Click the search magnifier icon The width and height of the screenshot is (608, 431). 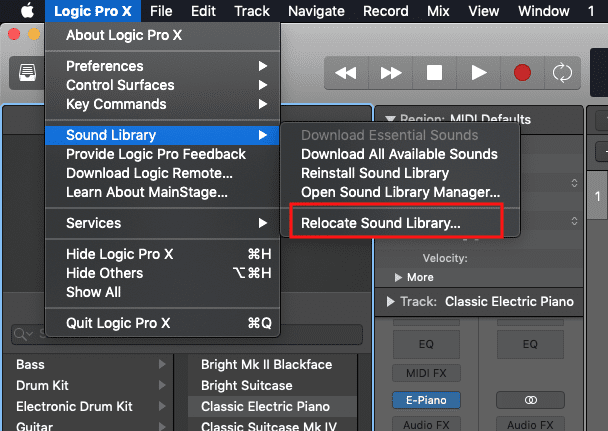coord(20,334)
